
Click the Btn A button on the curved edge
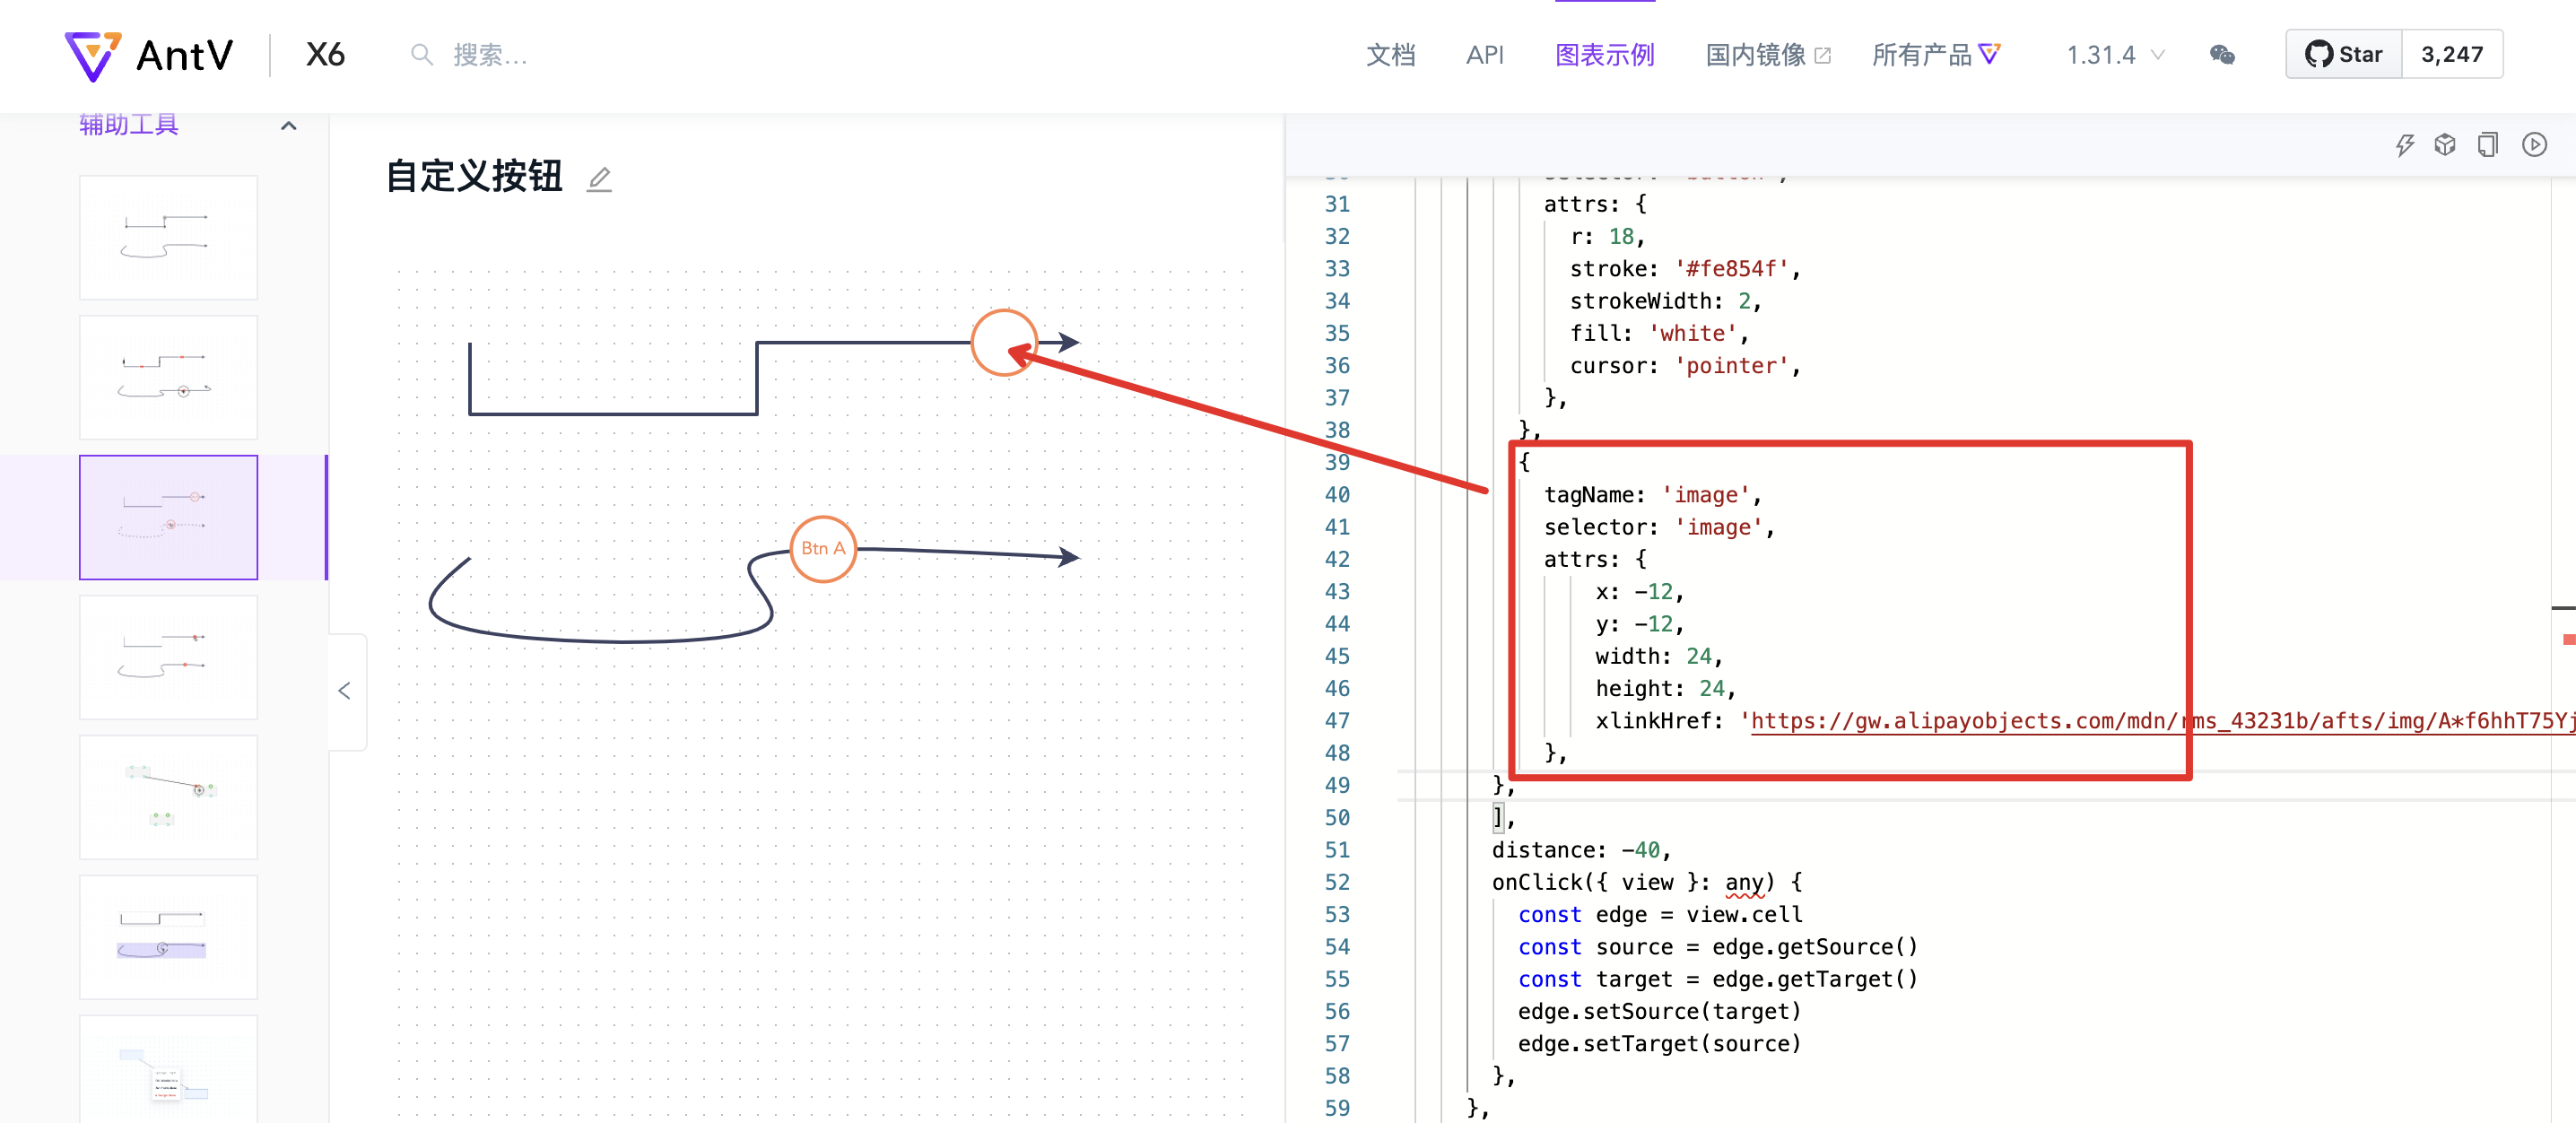pyautogui.click(x=823, y=549)
